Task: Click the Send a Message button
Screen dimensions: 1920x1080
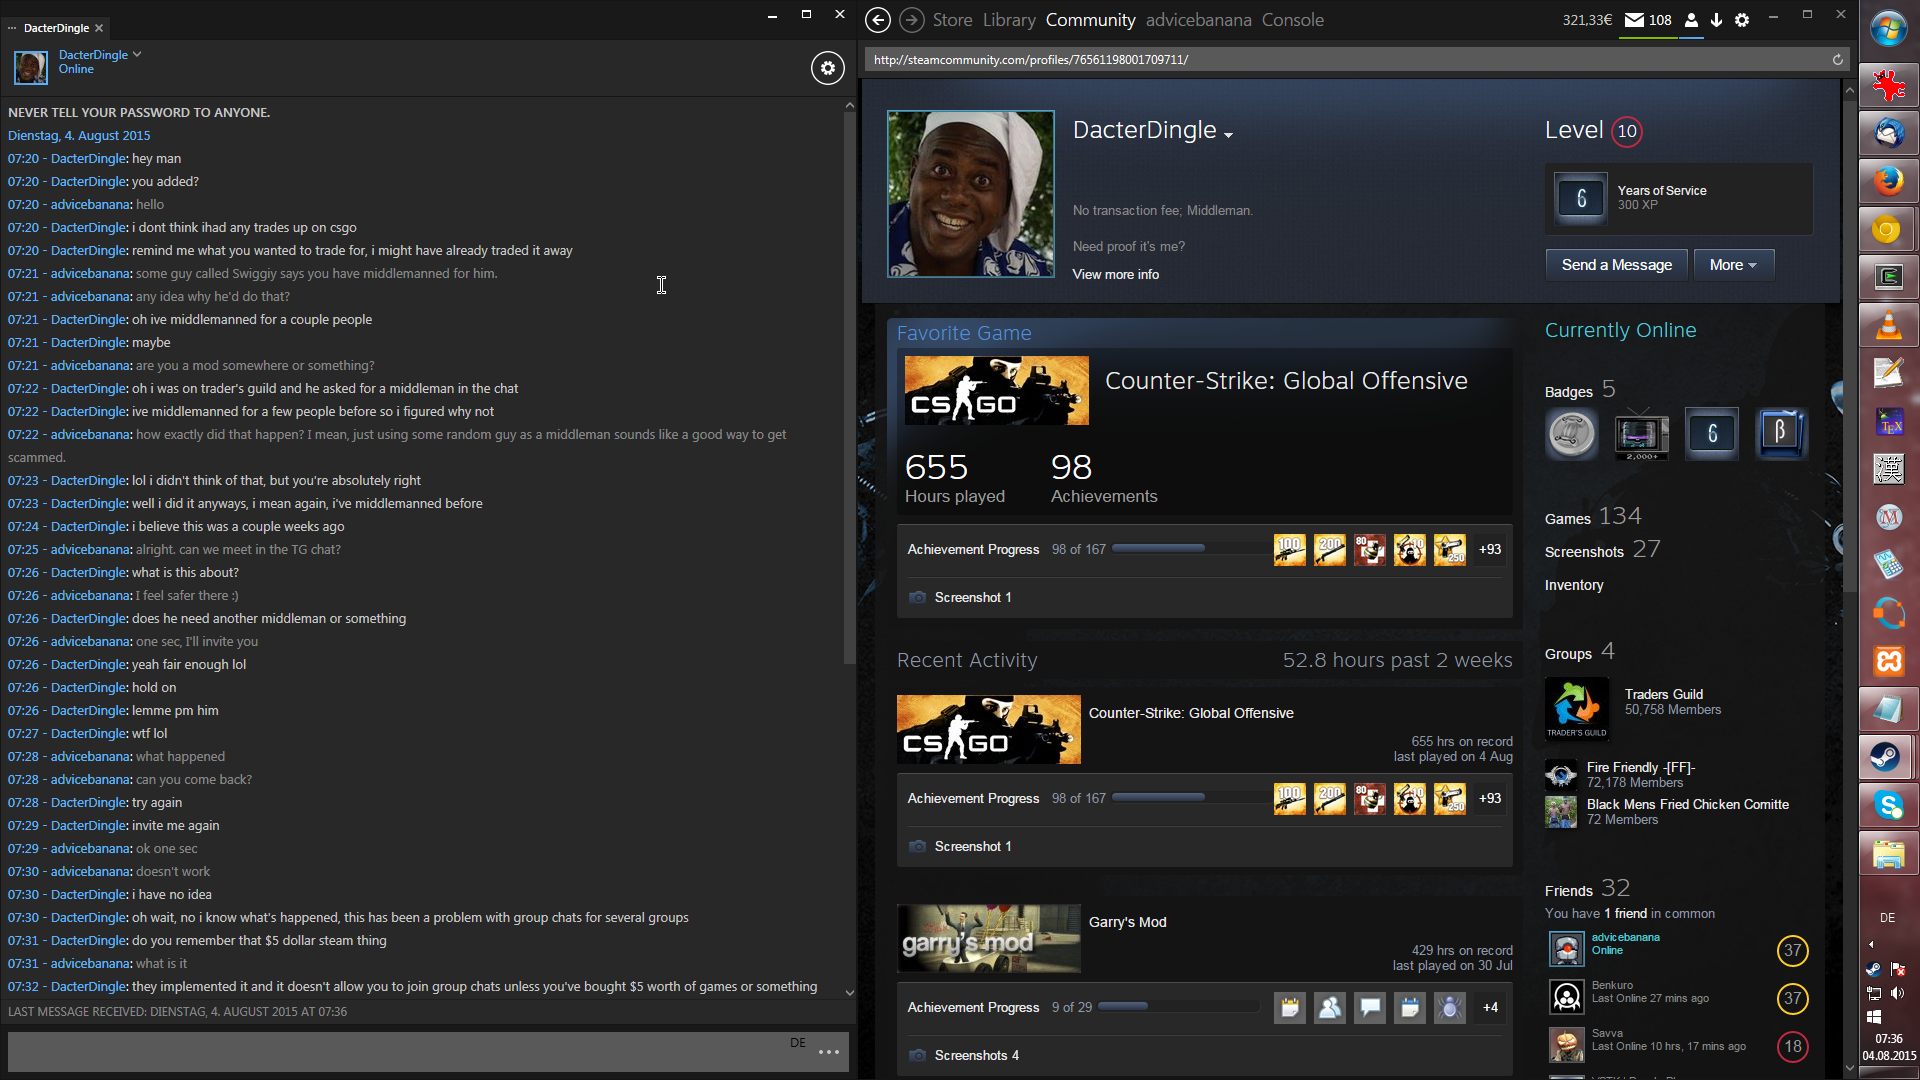Action: pyautogui.click(x=1616, y=265)
